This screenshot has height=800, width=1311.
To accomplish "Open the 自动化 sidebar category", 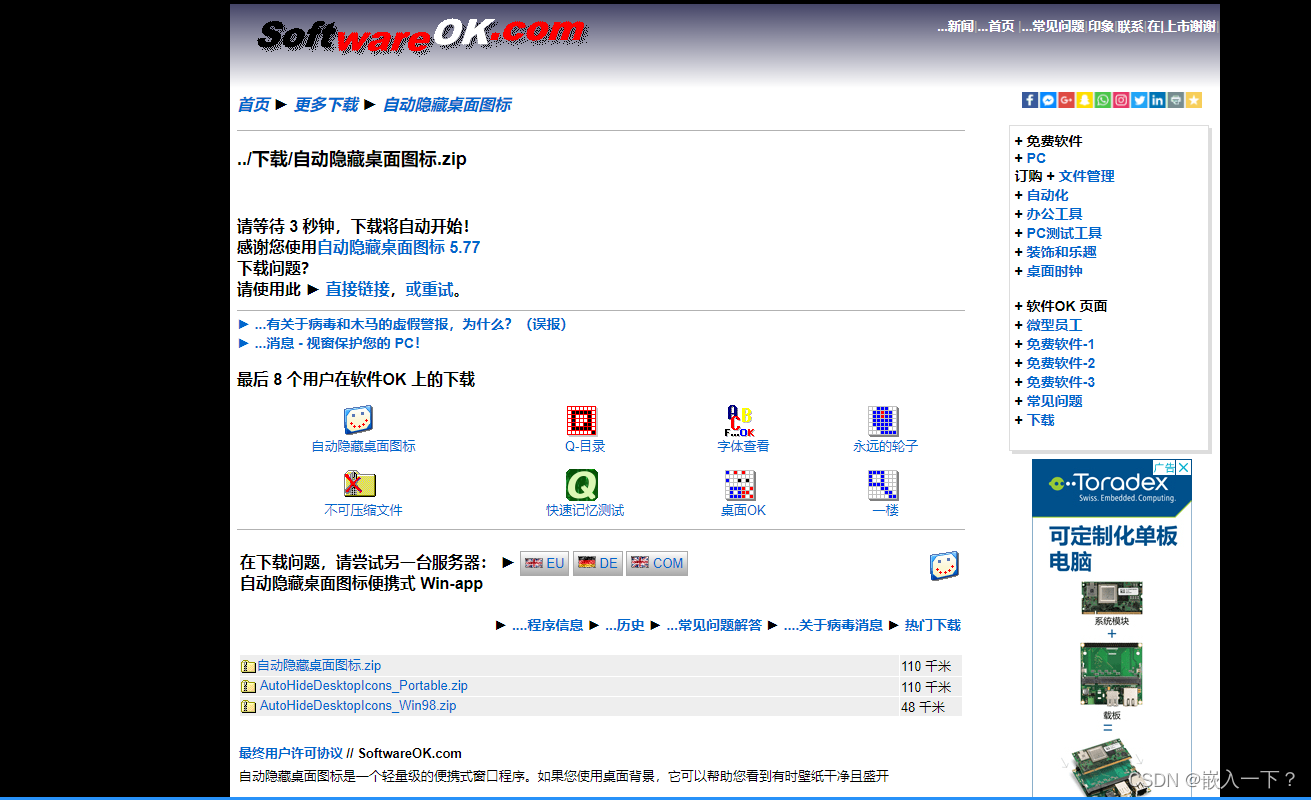I will point(1047,195).
